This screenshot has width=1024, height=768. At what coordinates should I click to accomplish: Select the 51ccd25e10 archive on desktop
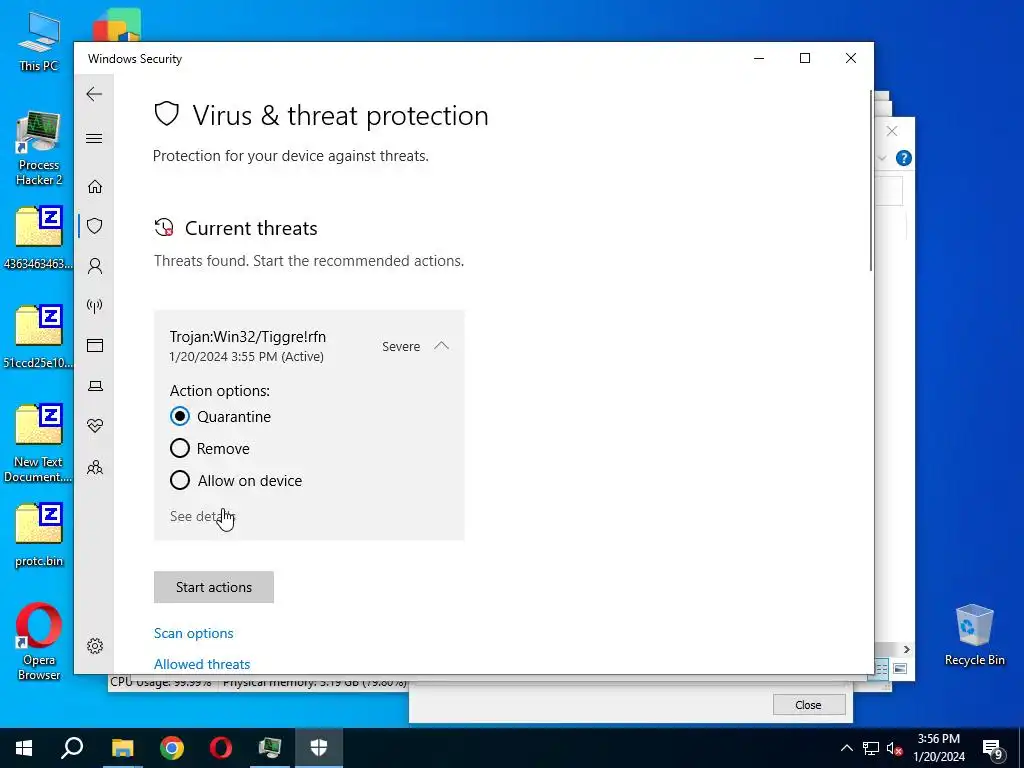point(39,337)
